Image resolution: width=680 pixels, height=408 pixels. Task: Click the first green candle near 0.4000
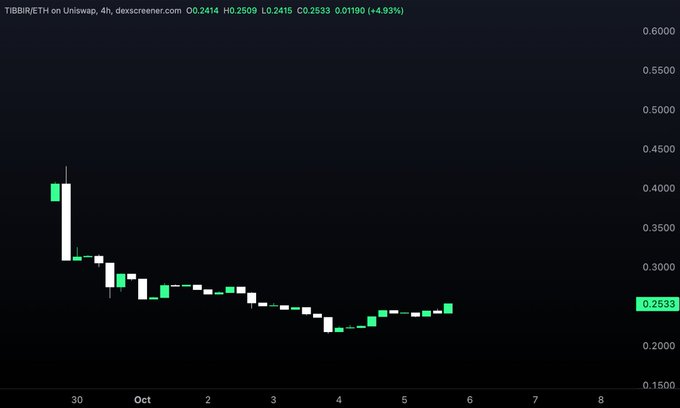[x=55, y=192]
